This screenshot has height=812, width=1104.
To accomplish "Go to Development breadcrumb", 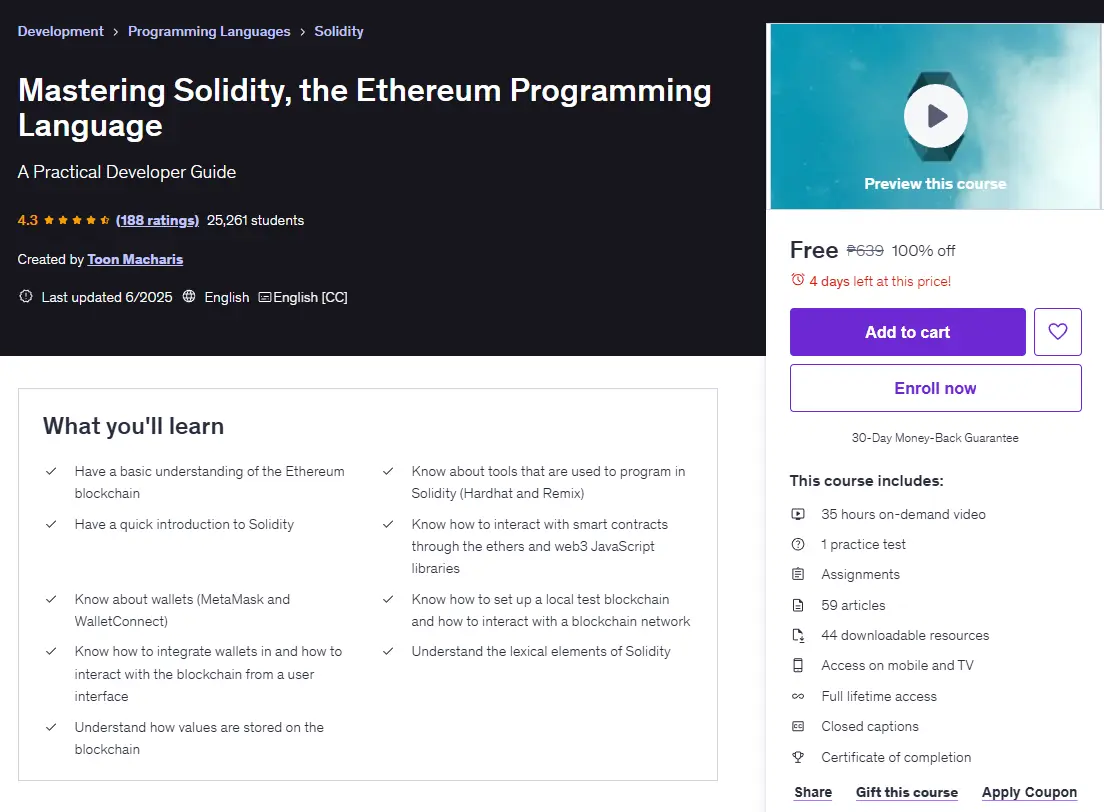I will tap(61, 31).
